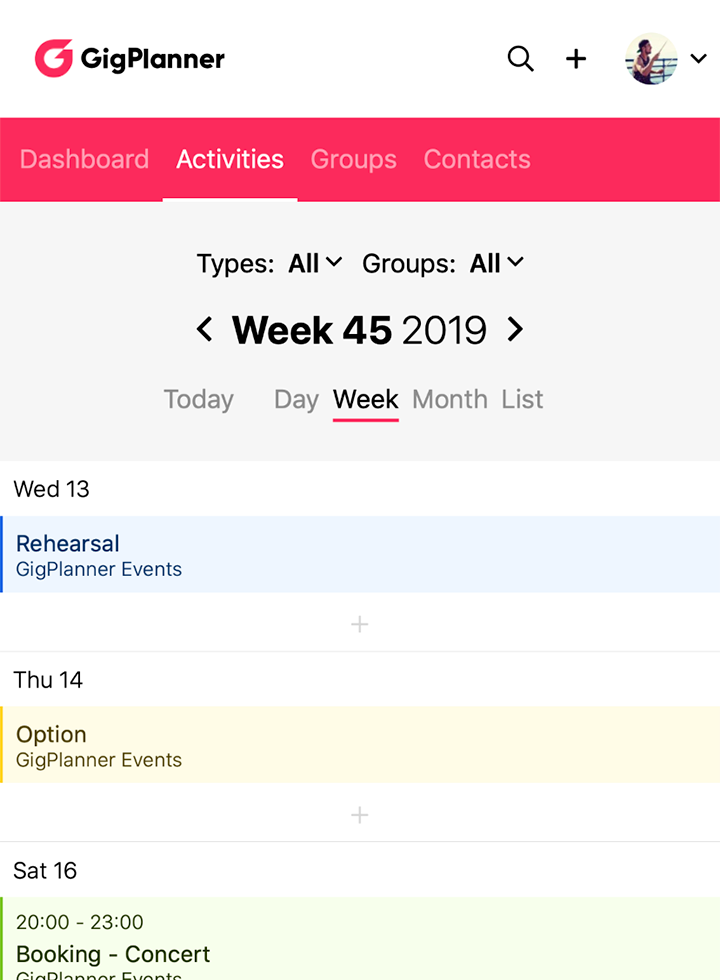Open the search magnifier icon

[520, 59]
